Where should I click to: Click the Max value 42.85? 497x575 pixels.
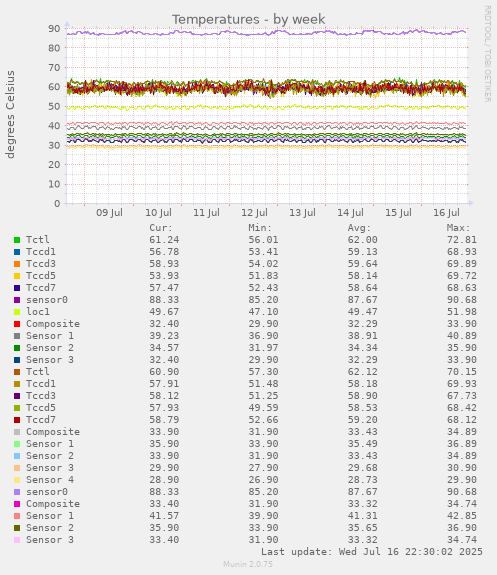coord(462,516)
